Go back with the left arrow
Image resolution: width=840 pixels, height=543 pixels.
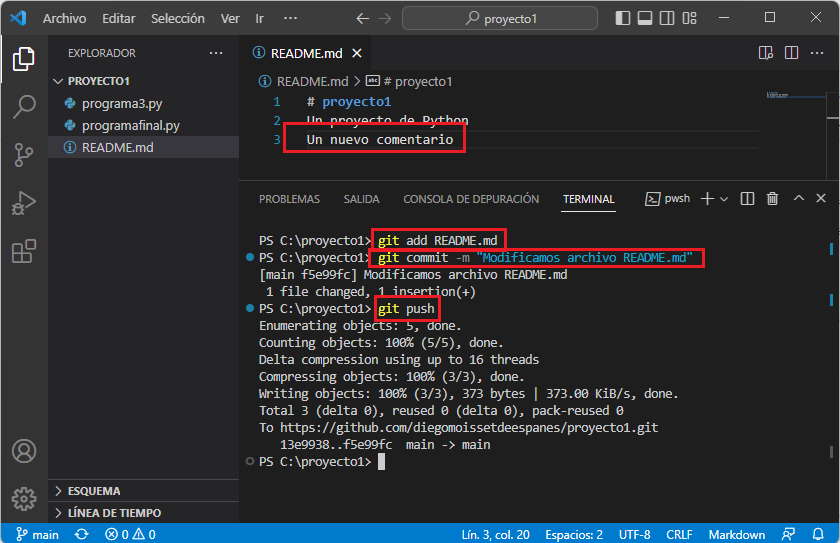[363, 18]
